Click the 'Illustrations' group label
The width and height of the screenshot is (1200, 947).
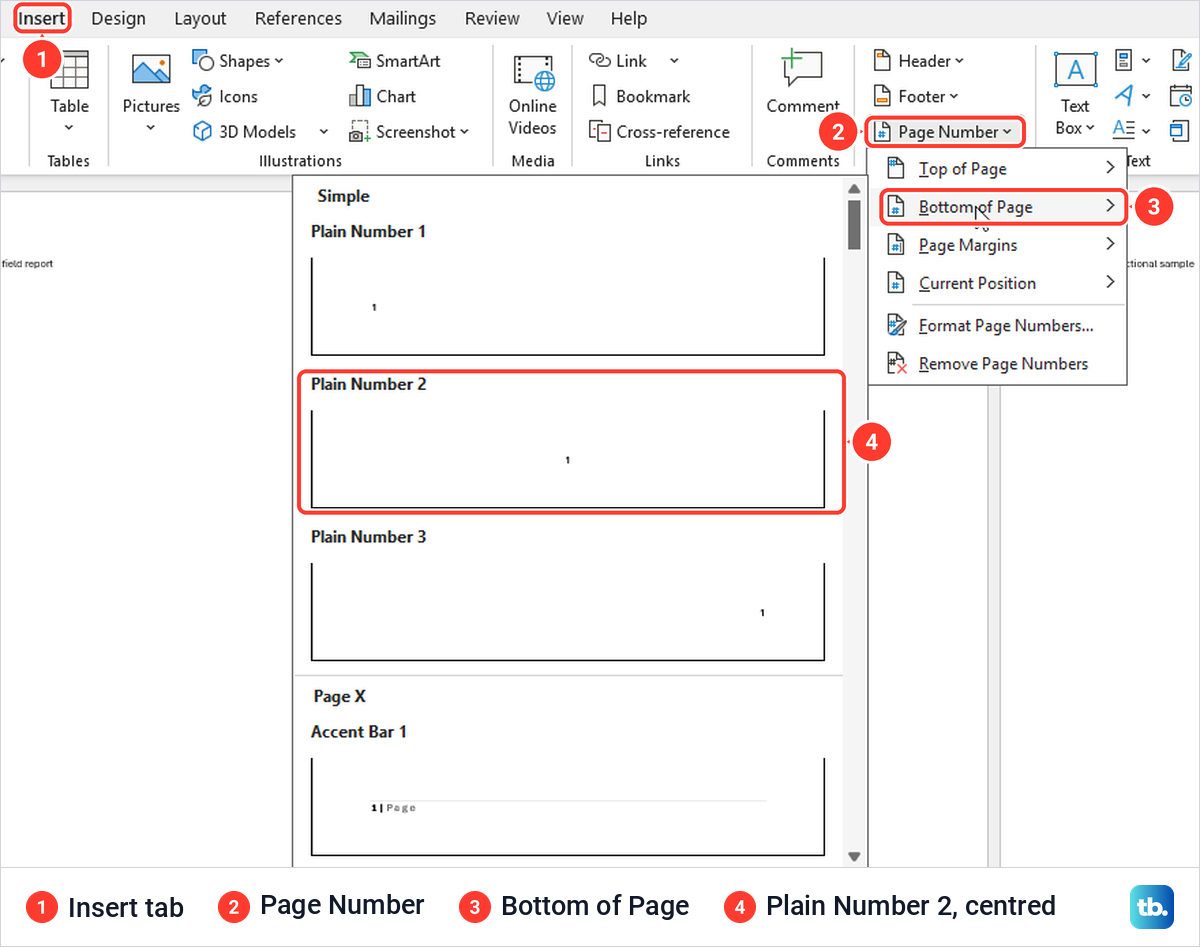pyautogui.click(x=300, y=160)
